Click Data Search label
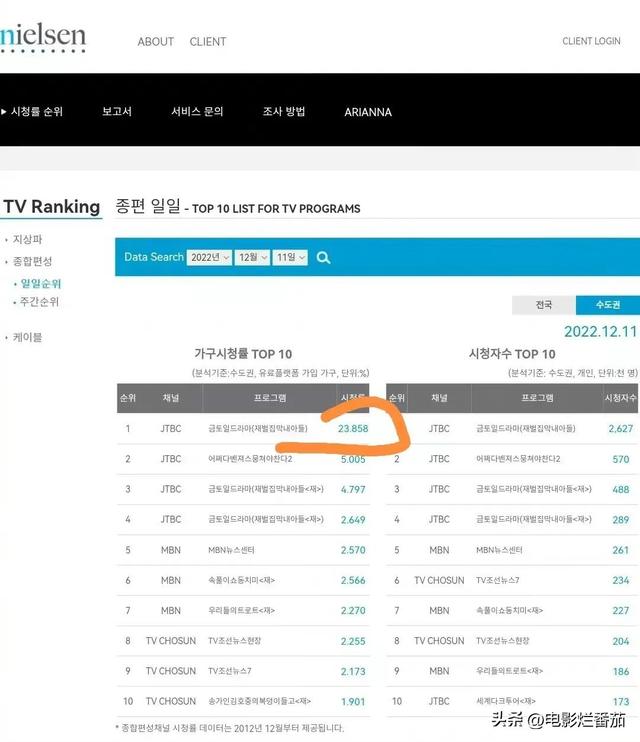The height and width of the screenshot is (742, 640). [x=154, y=257]
